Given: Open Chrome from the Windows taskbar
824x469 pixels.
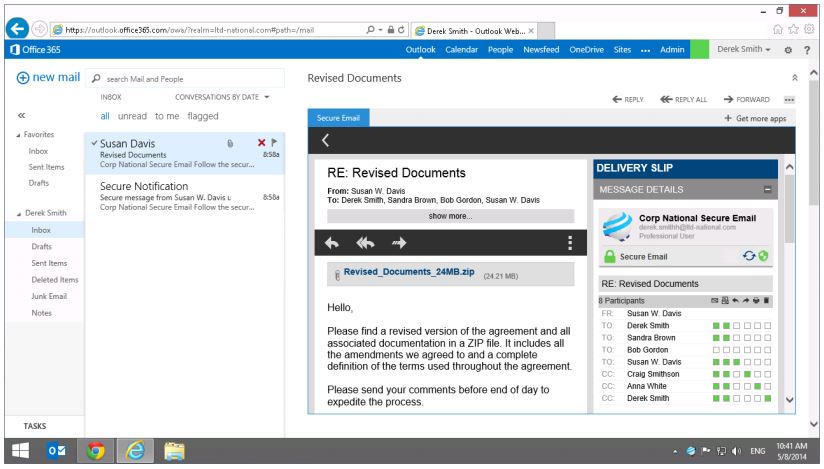Looking at the screenshot, I should coord(96,451).
